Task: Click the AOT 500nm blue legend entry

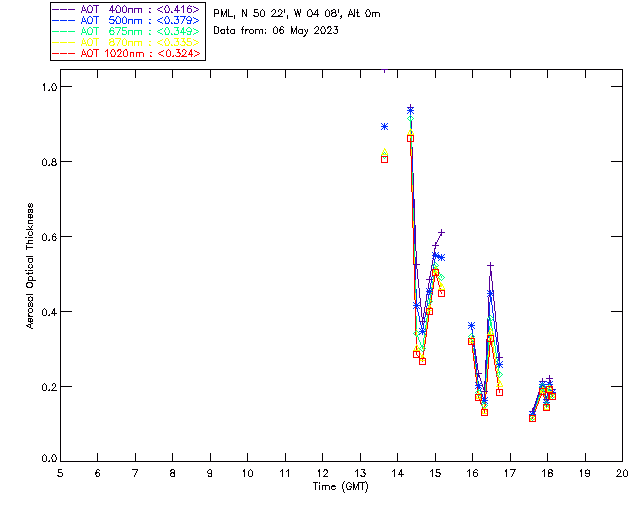Action: click(x=127, y=20)
